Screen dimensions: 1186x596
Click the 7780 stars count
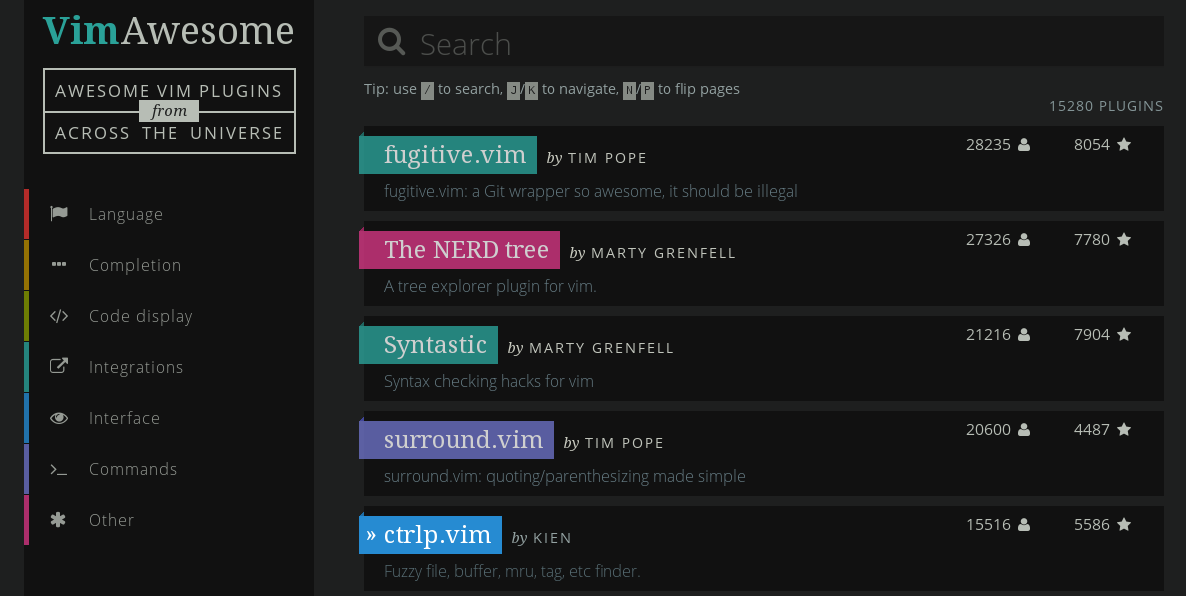point(1091,240)
